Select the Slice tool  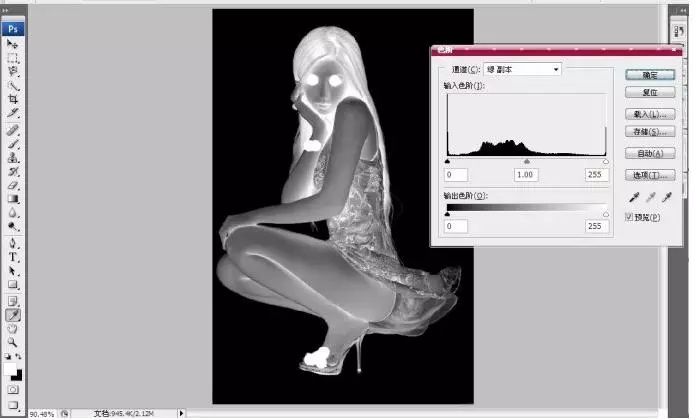(x=12, y=113)
